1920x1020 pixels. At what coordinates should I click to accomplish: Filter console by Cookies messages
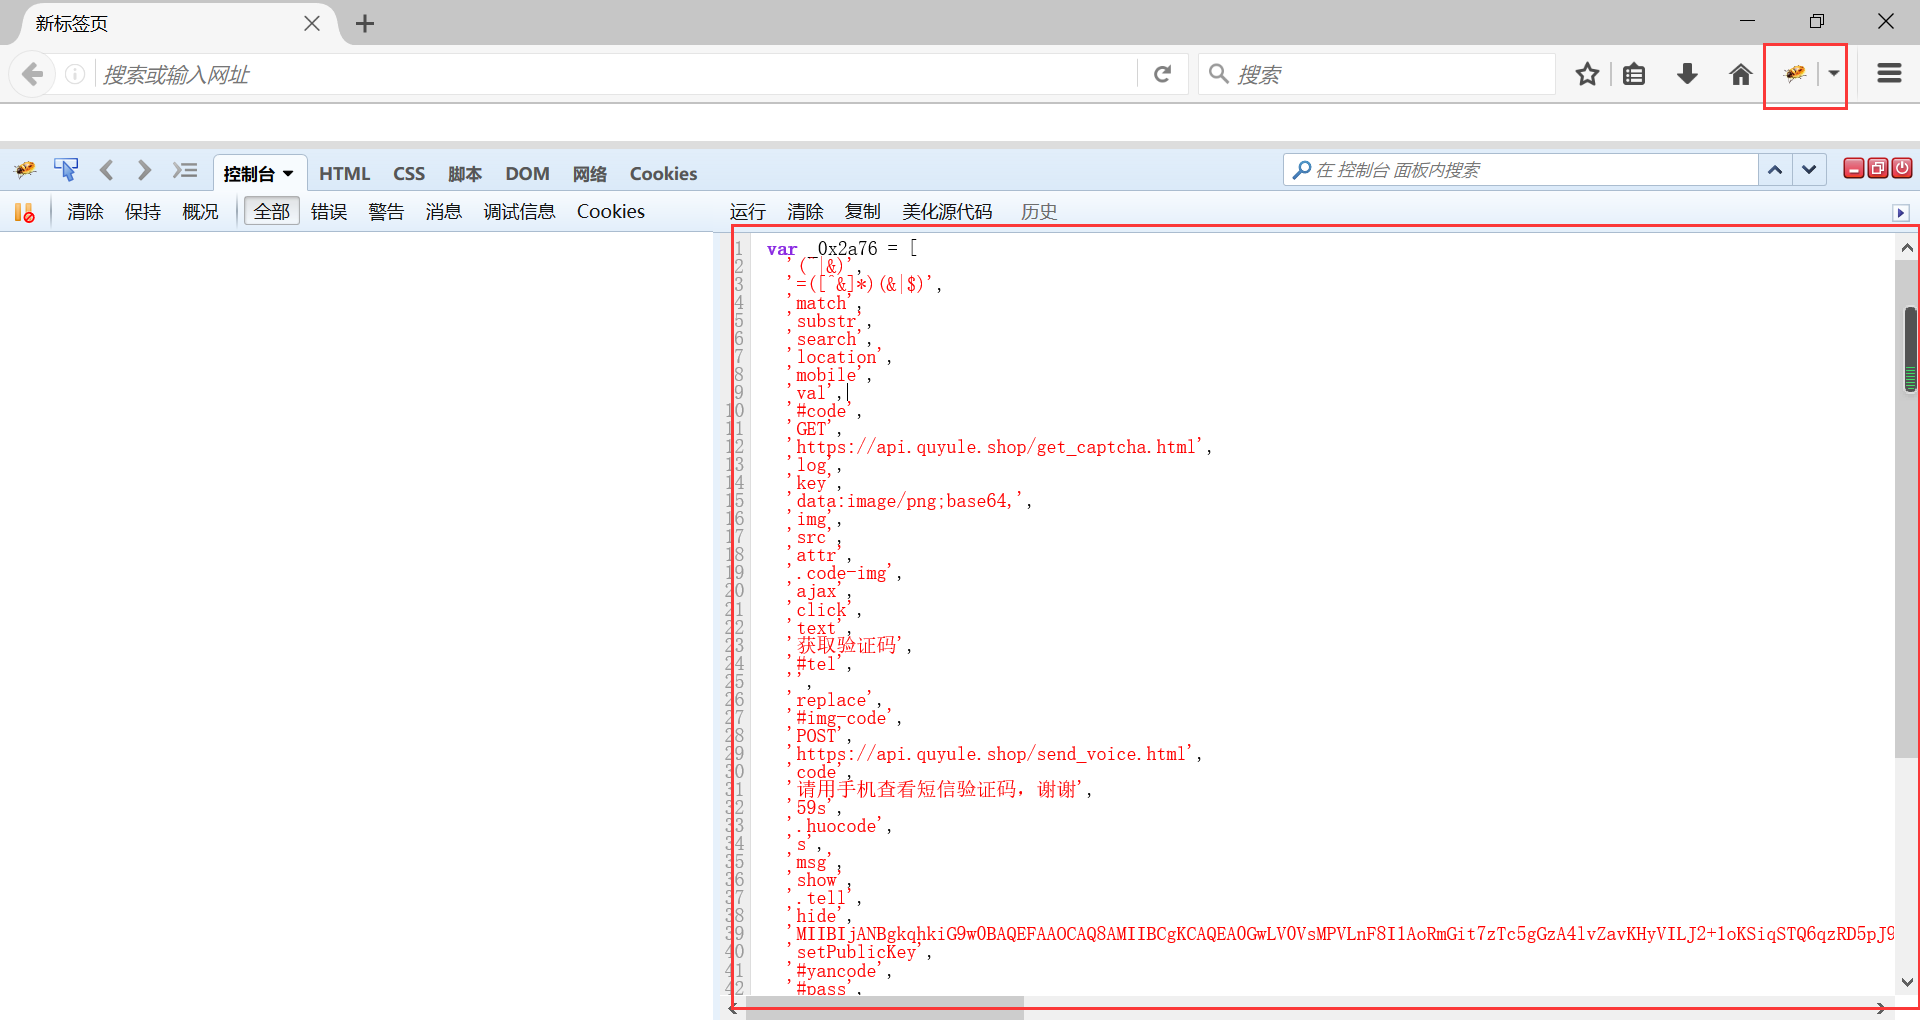(x=610, y=212)
